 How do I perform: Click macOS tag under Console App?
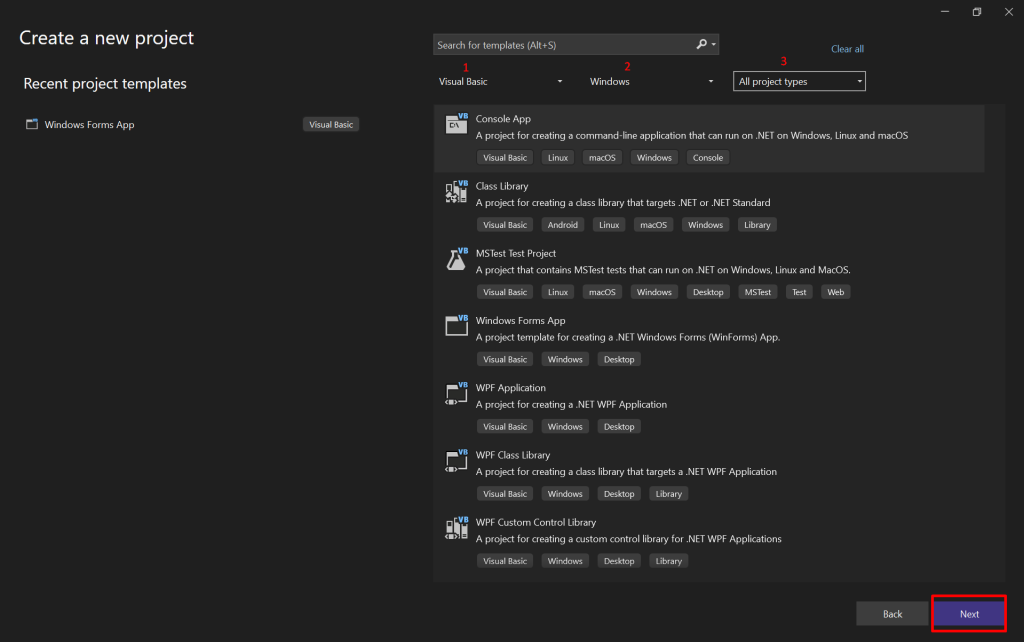coord(602,157)
